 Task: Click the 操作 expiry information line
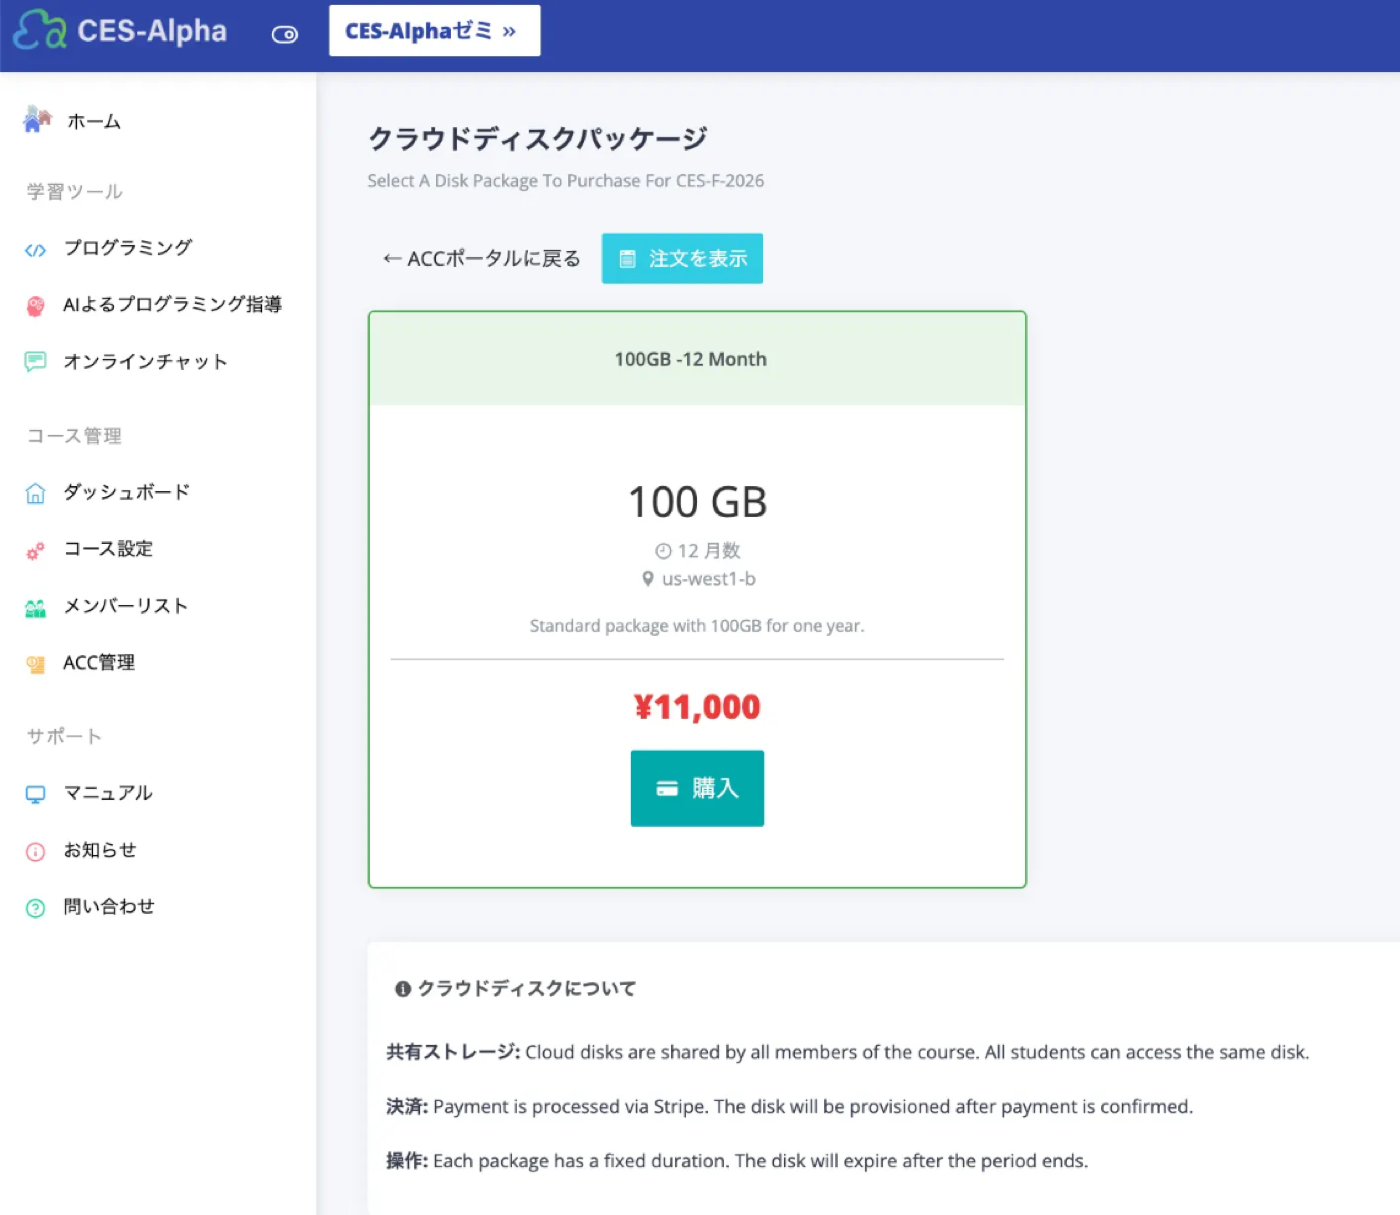[x=737, y=1161]
